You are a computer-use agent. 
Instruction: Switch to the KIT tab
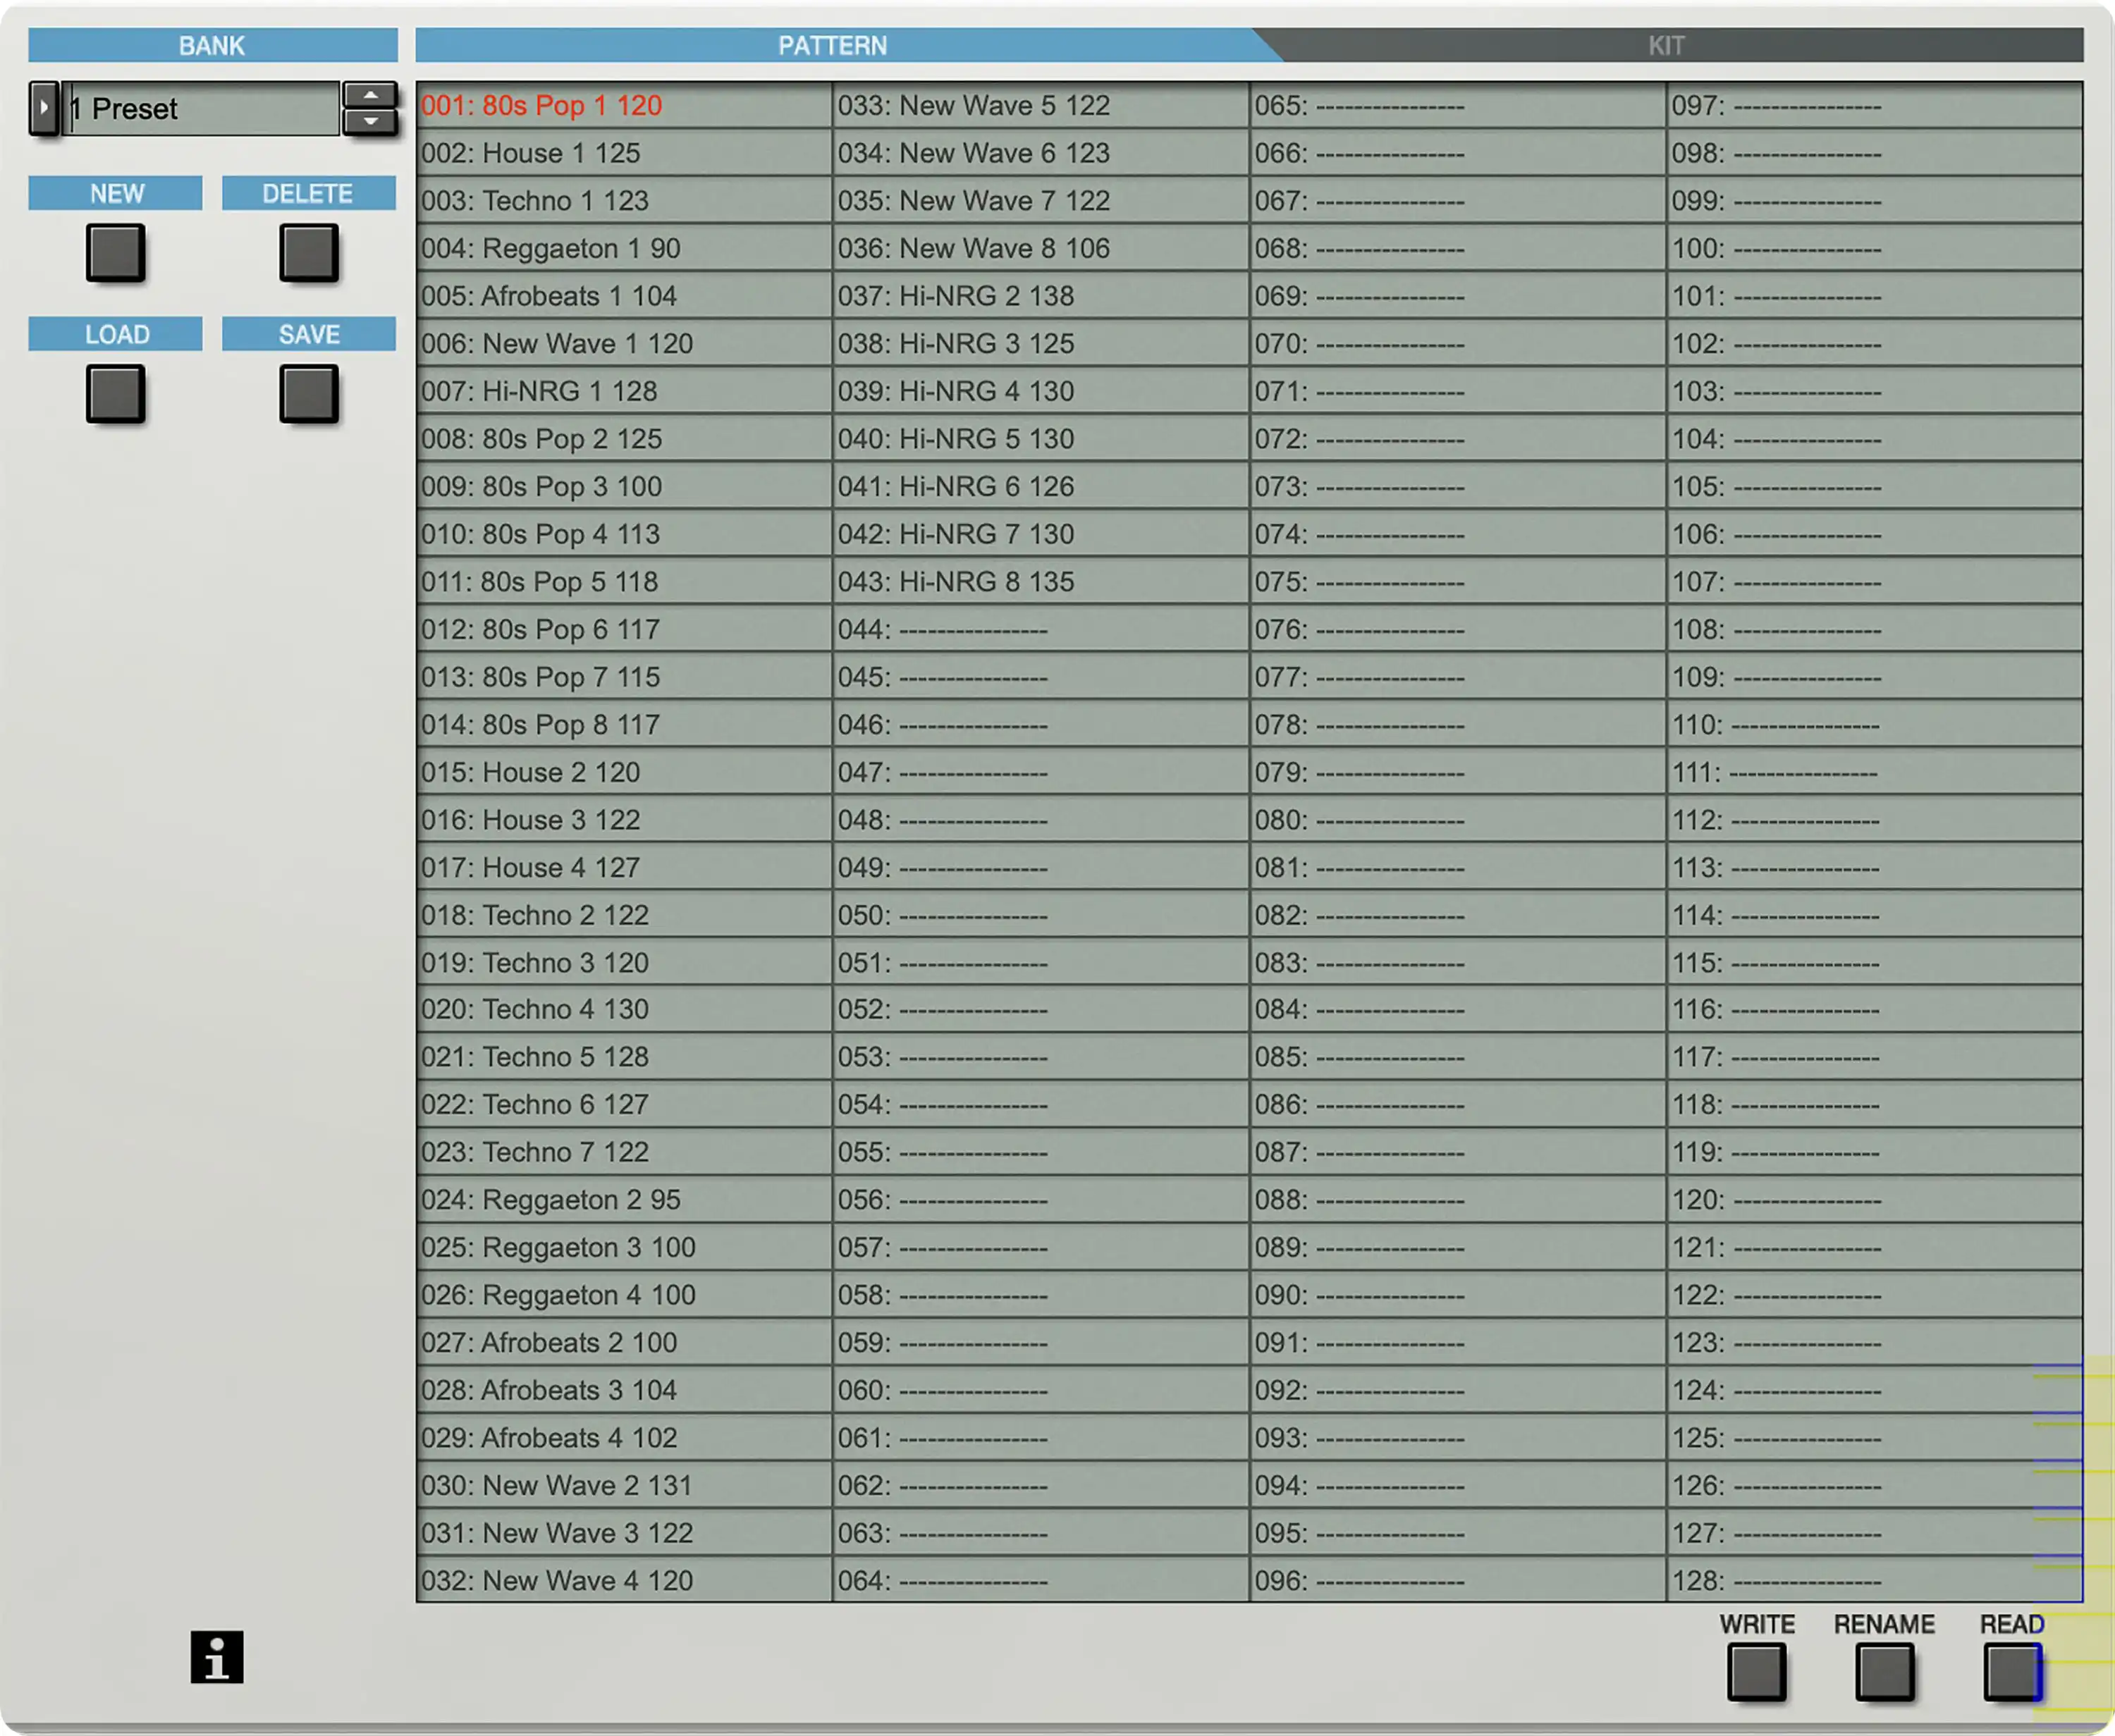pyautogui.click(x=1667, y=45)
